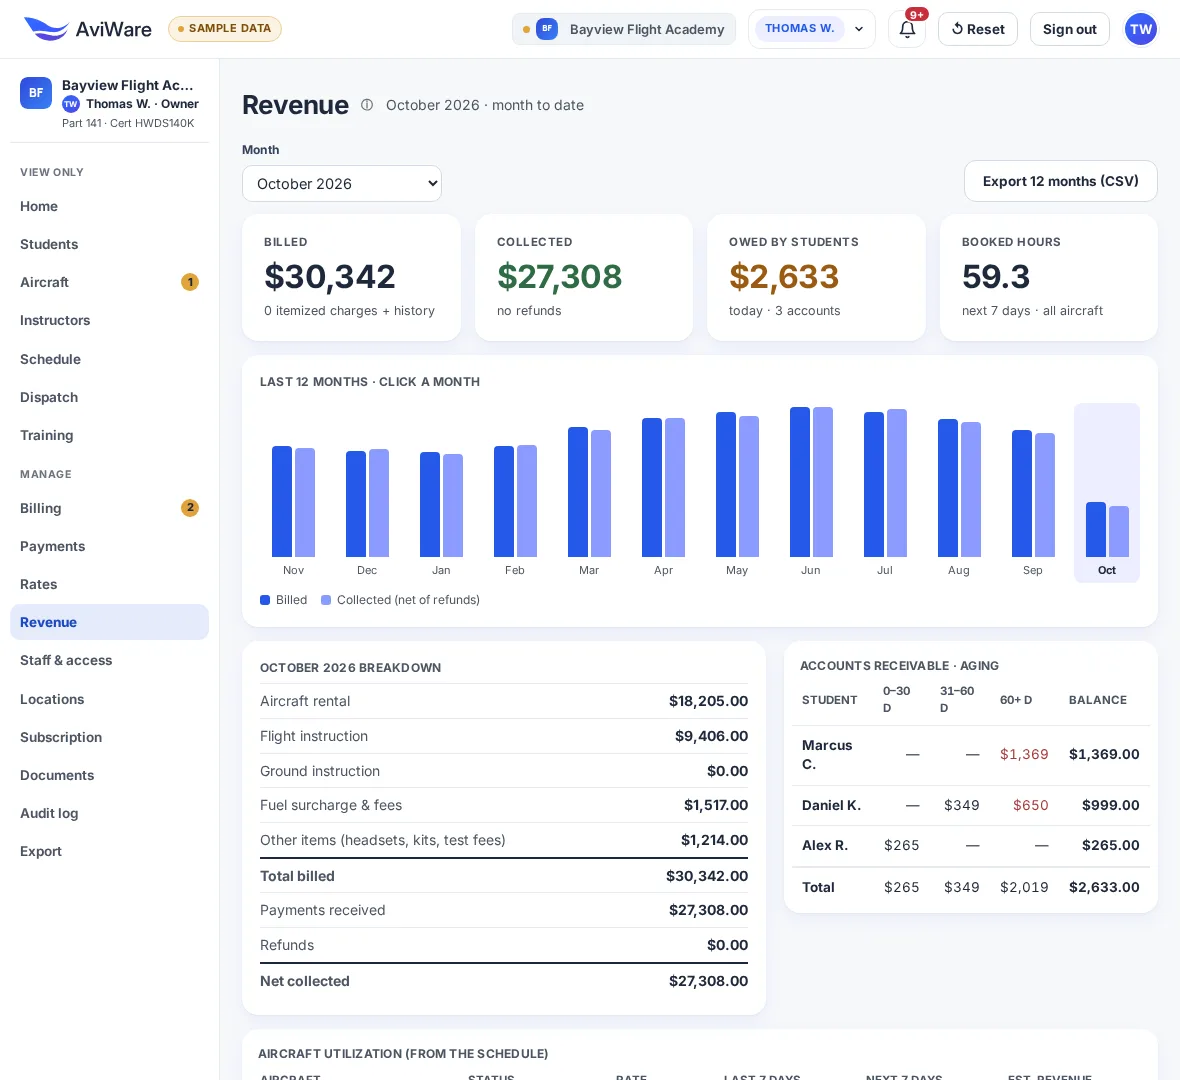Screen dimensions: 1180x1080
Task: Open Schedule page
Action: [x=109, y=359]
